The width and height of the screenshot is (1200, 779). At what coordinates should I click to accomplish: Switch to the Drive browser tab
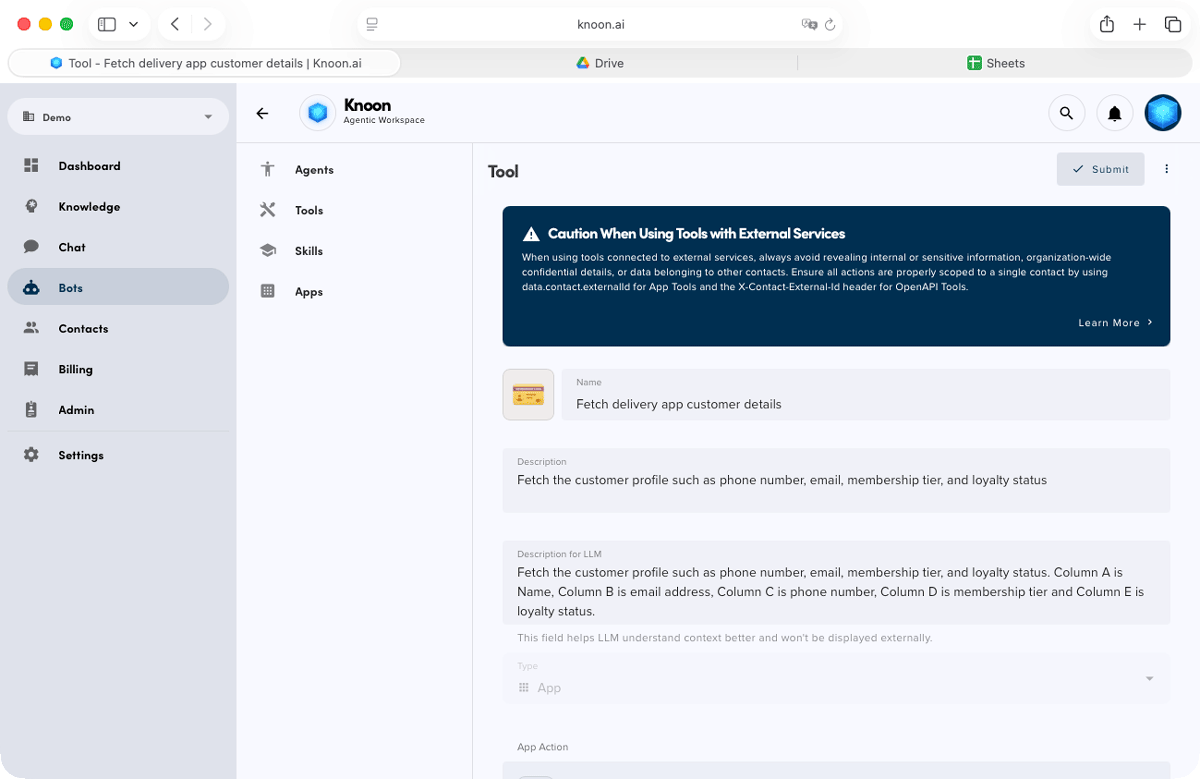click(x=599, y=63)
